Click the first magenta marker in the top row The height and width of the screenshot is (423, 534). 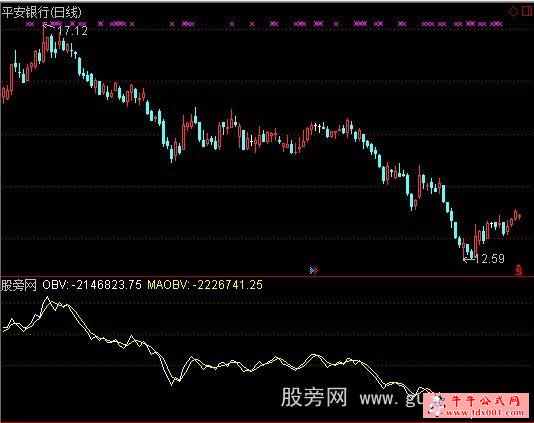click(30, 24)
